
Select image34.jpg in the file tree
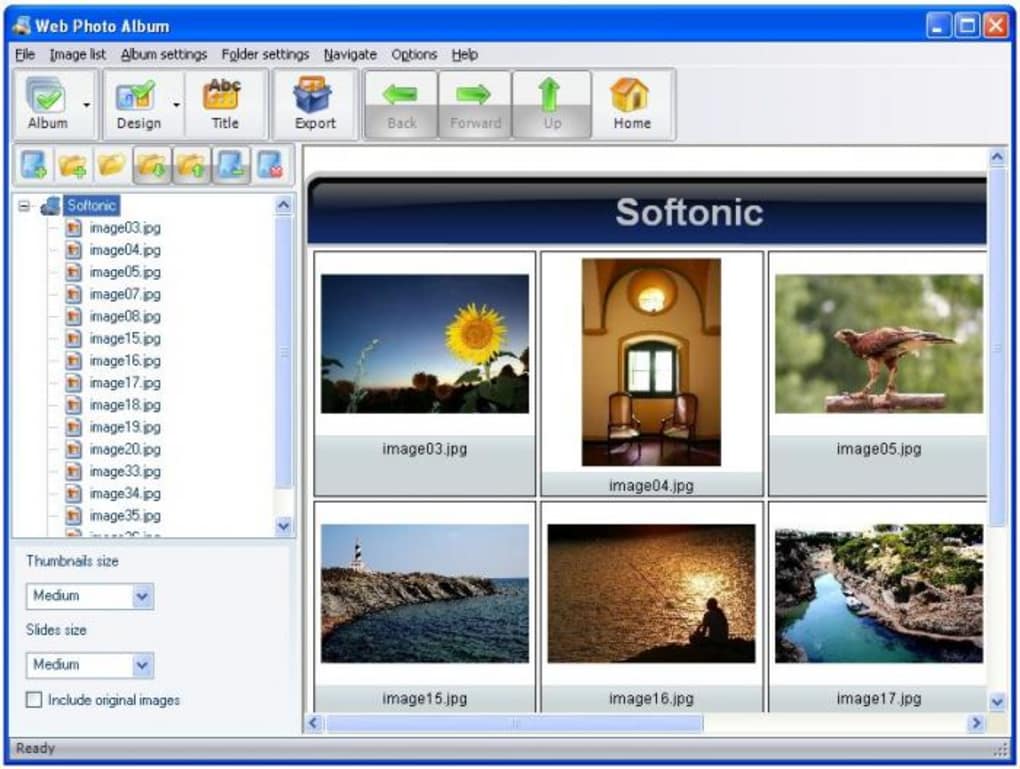pos(125,493)
